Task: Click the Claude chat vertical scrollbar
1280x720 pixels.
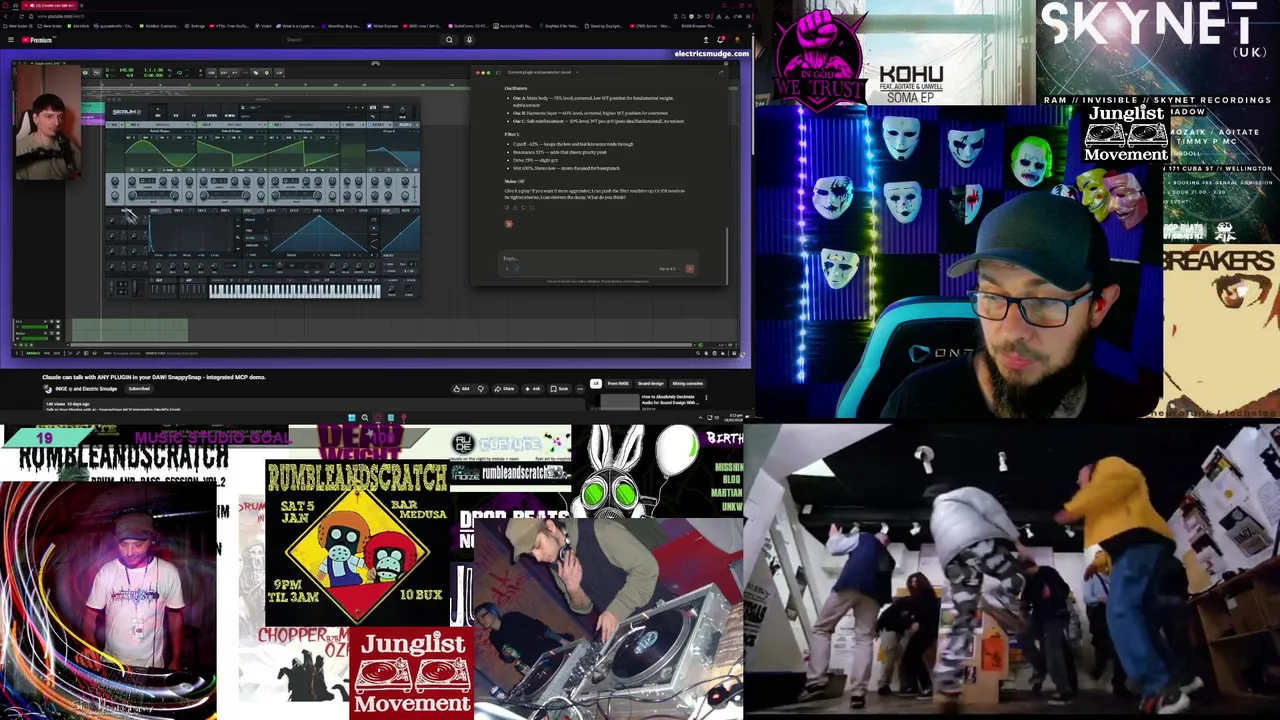Action: coord(727,256)
